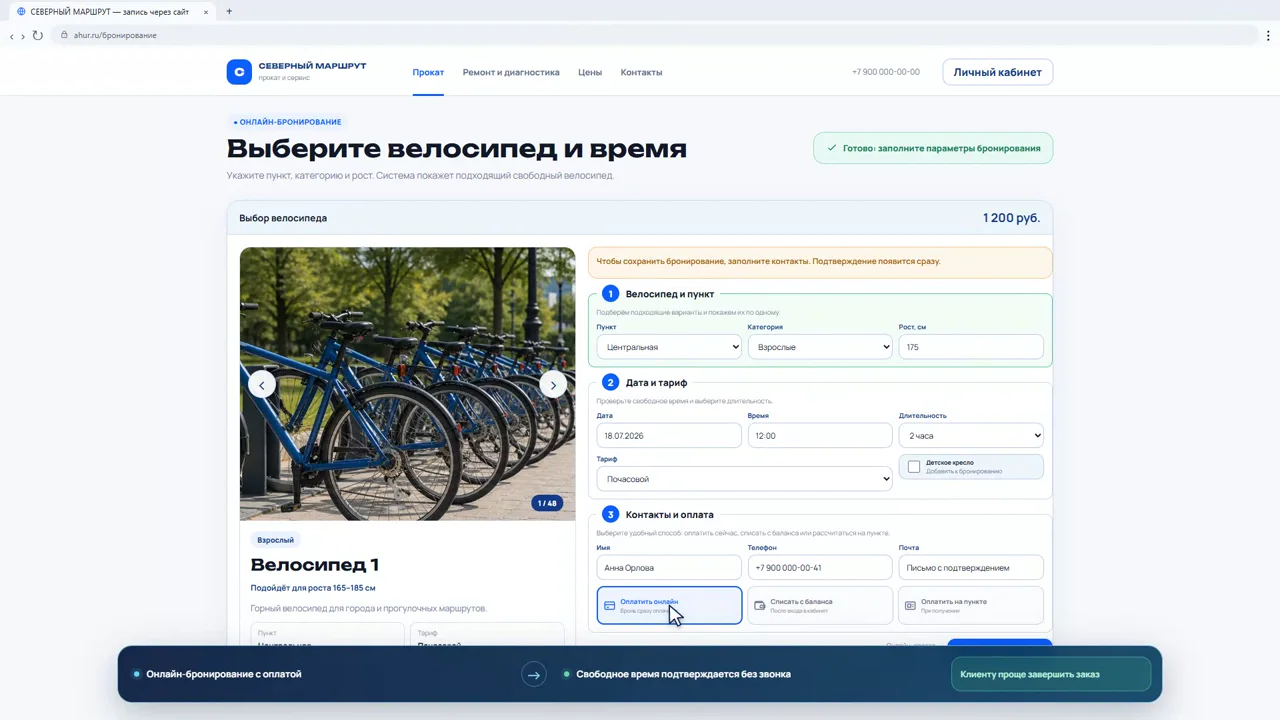Click the Почта field

tap(971, 567)
